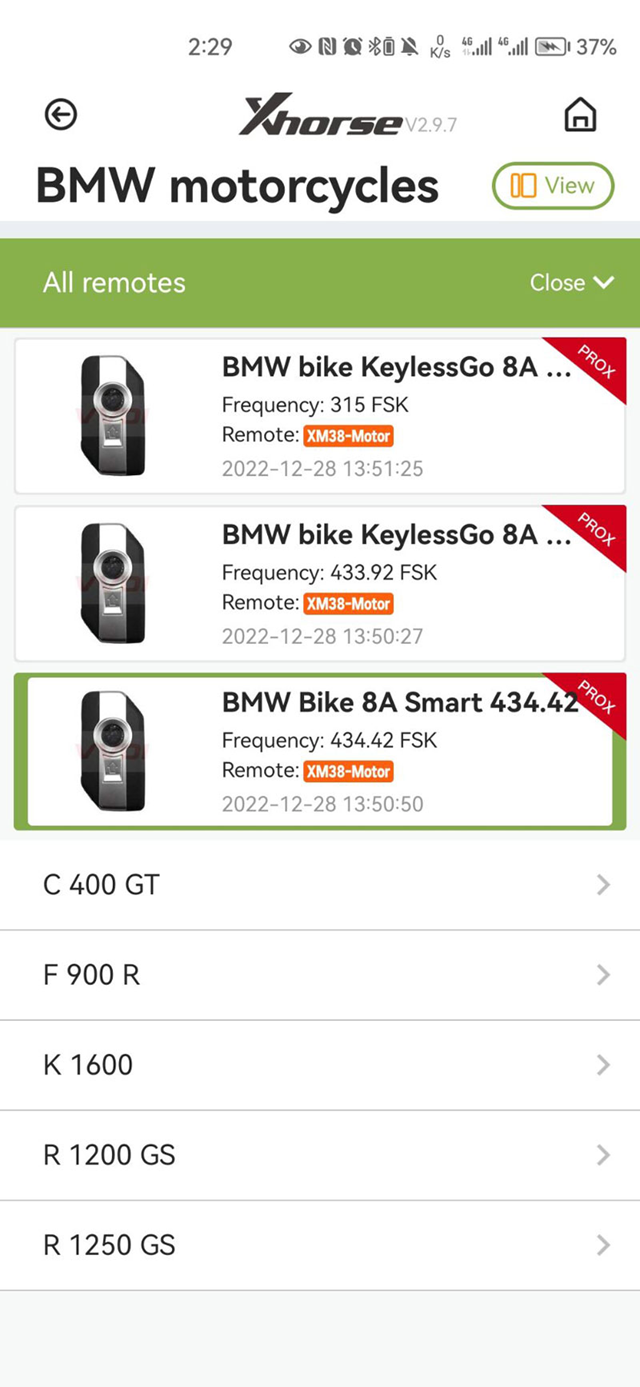This screenshot has height=1387, width=640.
Task: Open the R 1200 GS listing
Action: pos(320,1155)
